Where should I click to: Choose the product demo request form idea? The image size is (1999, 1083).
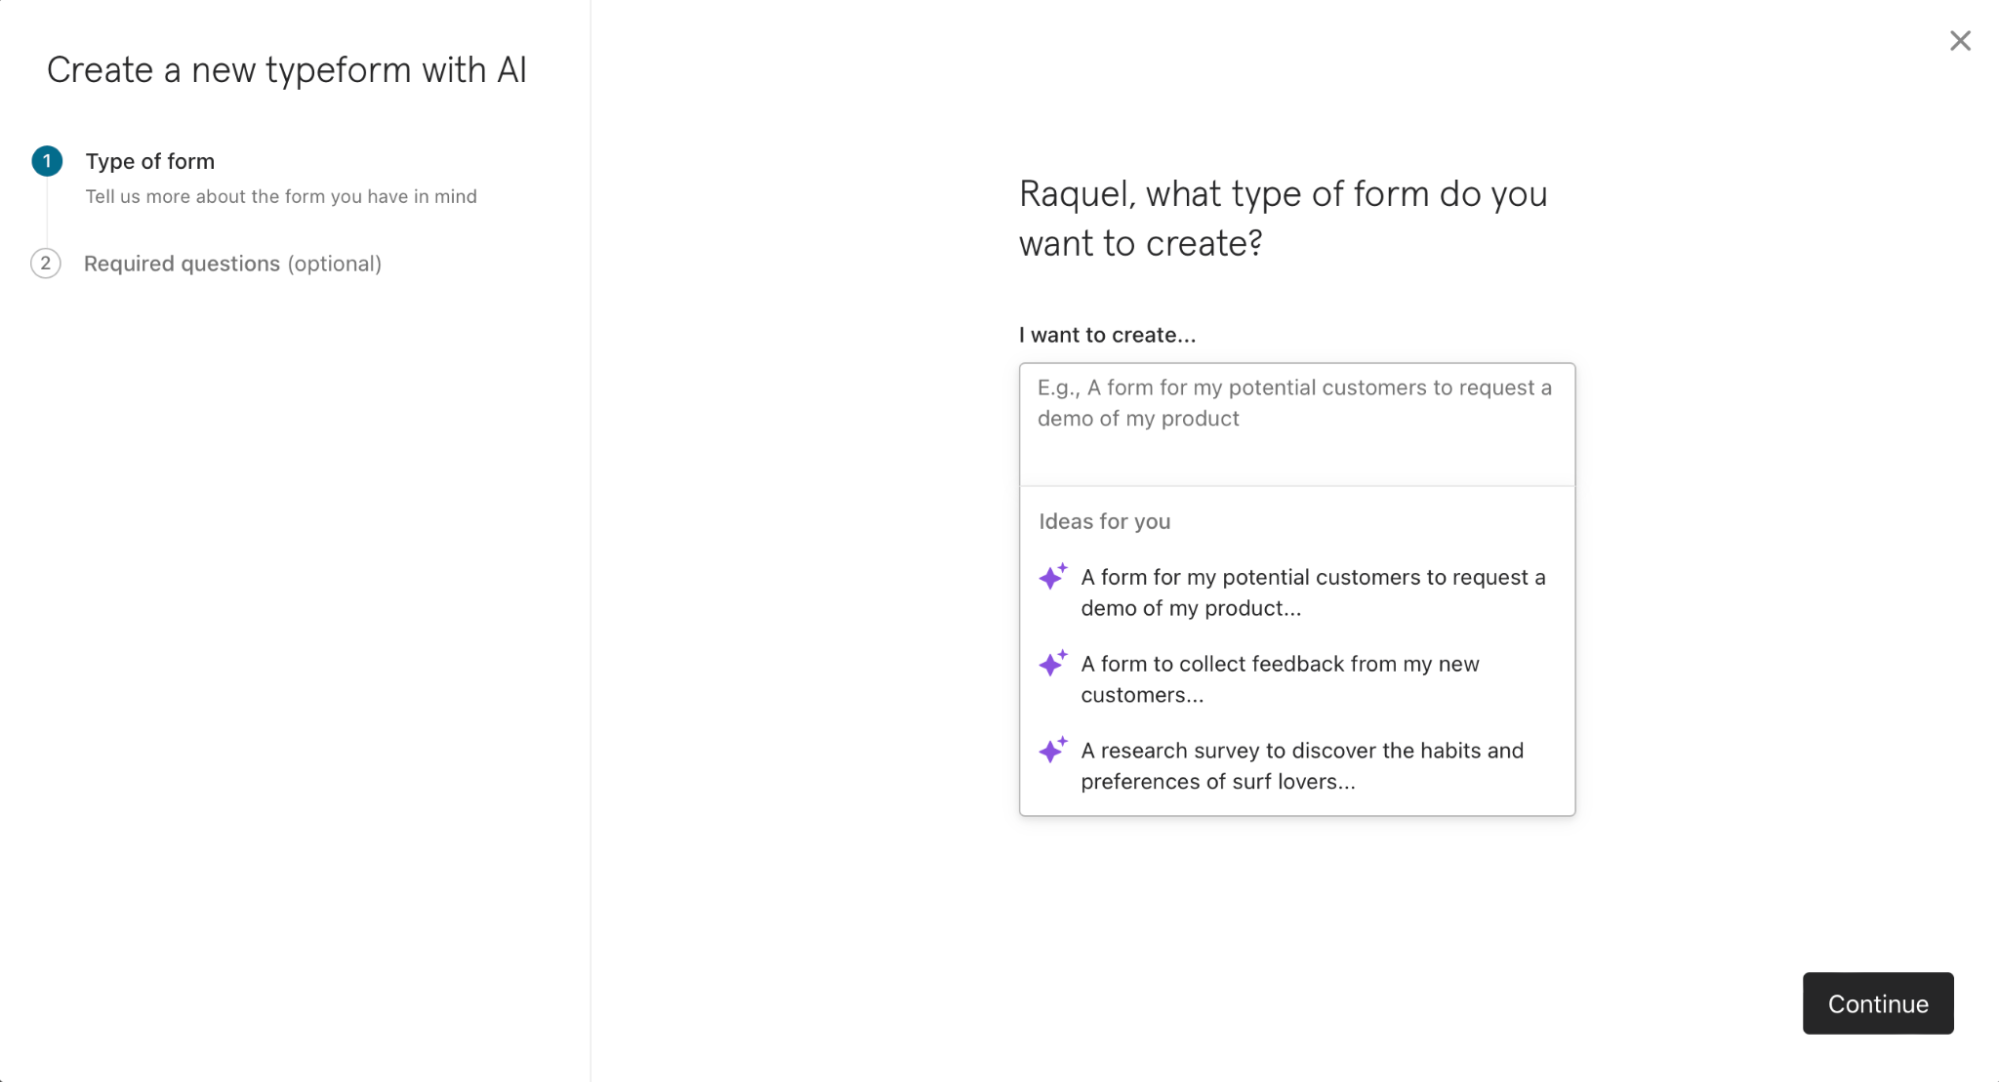coord(1312,592)
